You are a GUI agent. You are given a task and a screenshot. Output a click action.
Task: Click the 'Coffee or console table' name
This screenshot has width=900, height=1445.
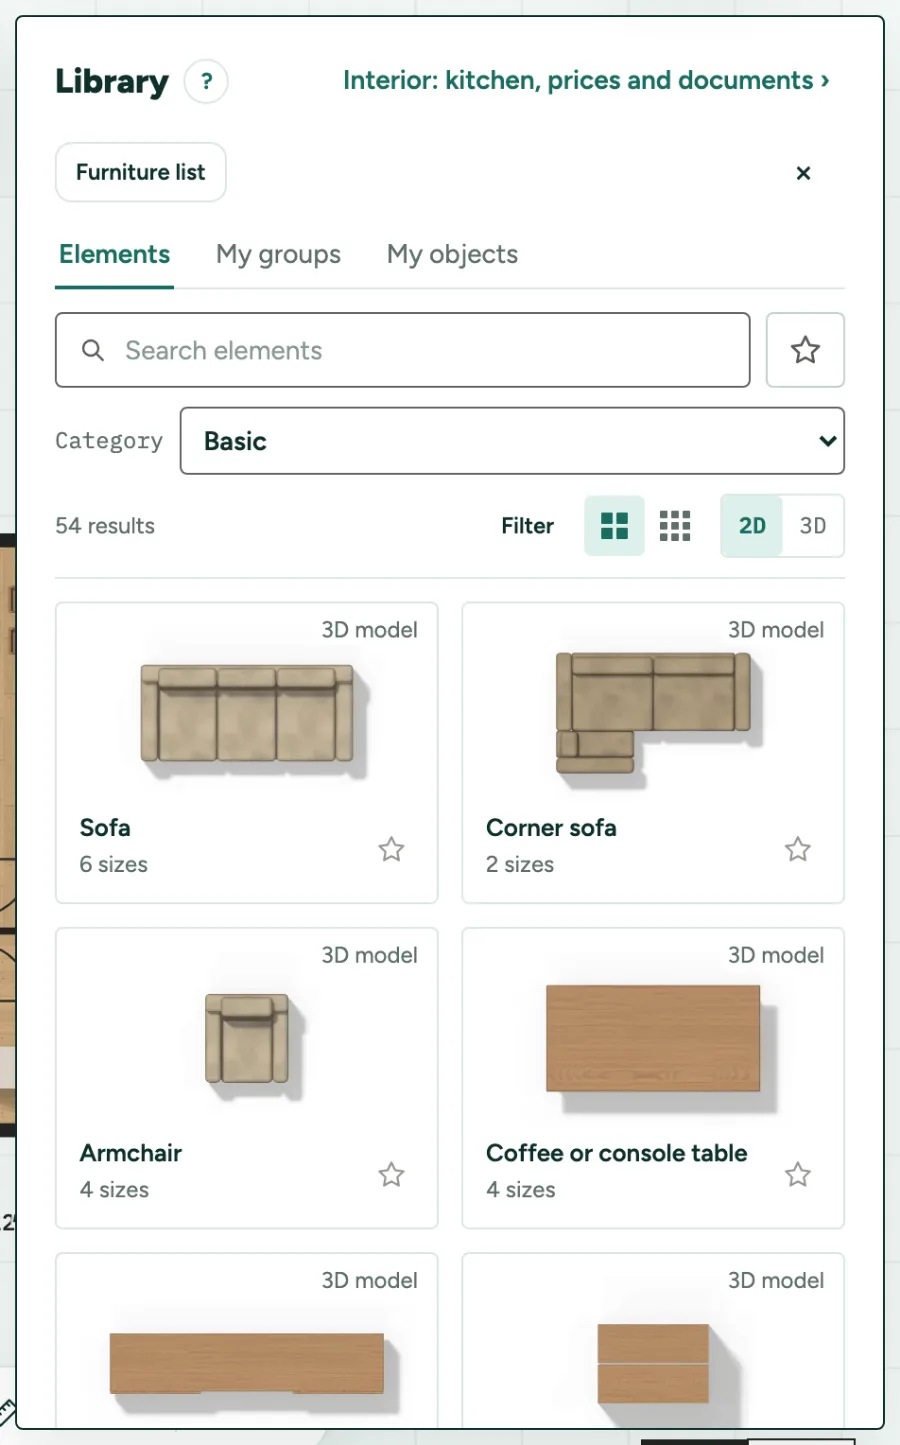click(616, 1153)
